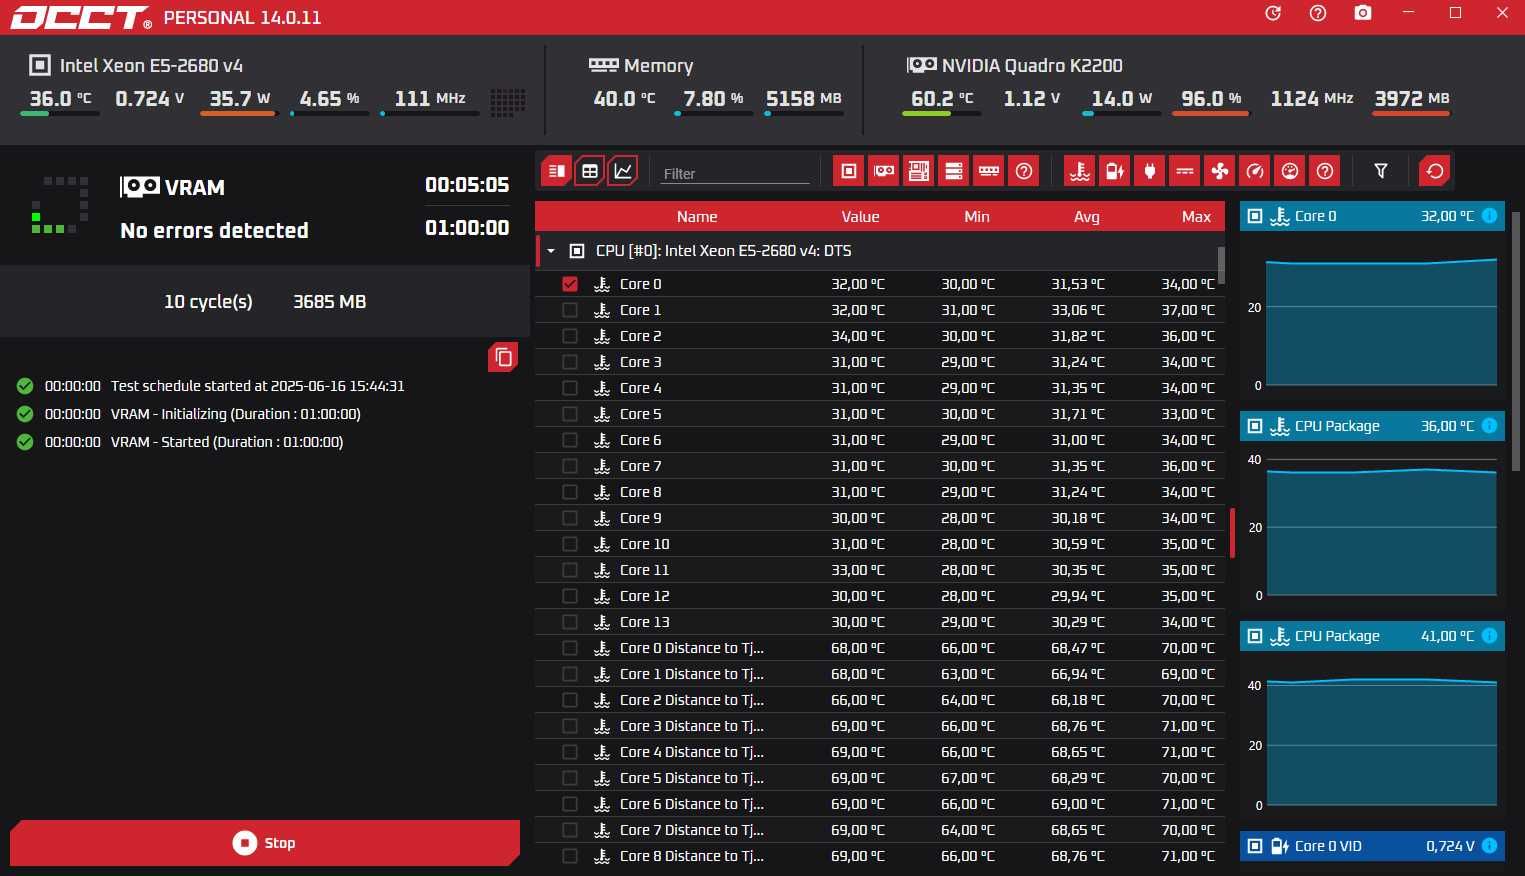Check the Core 5 checkbox
This screenshot has width=1525, height=876.
570,414
